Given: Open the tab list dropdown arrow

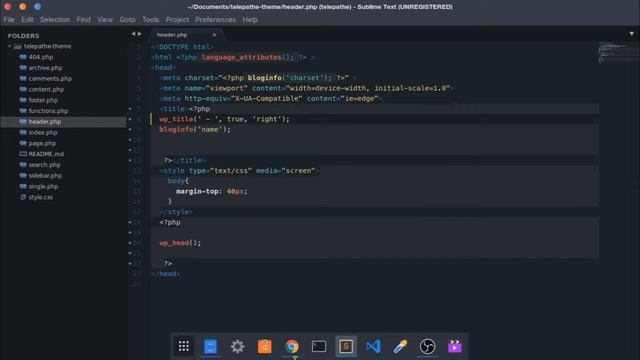Looking at the screenshot, I should [x=631, y=34].
